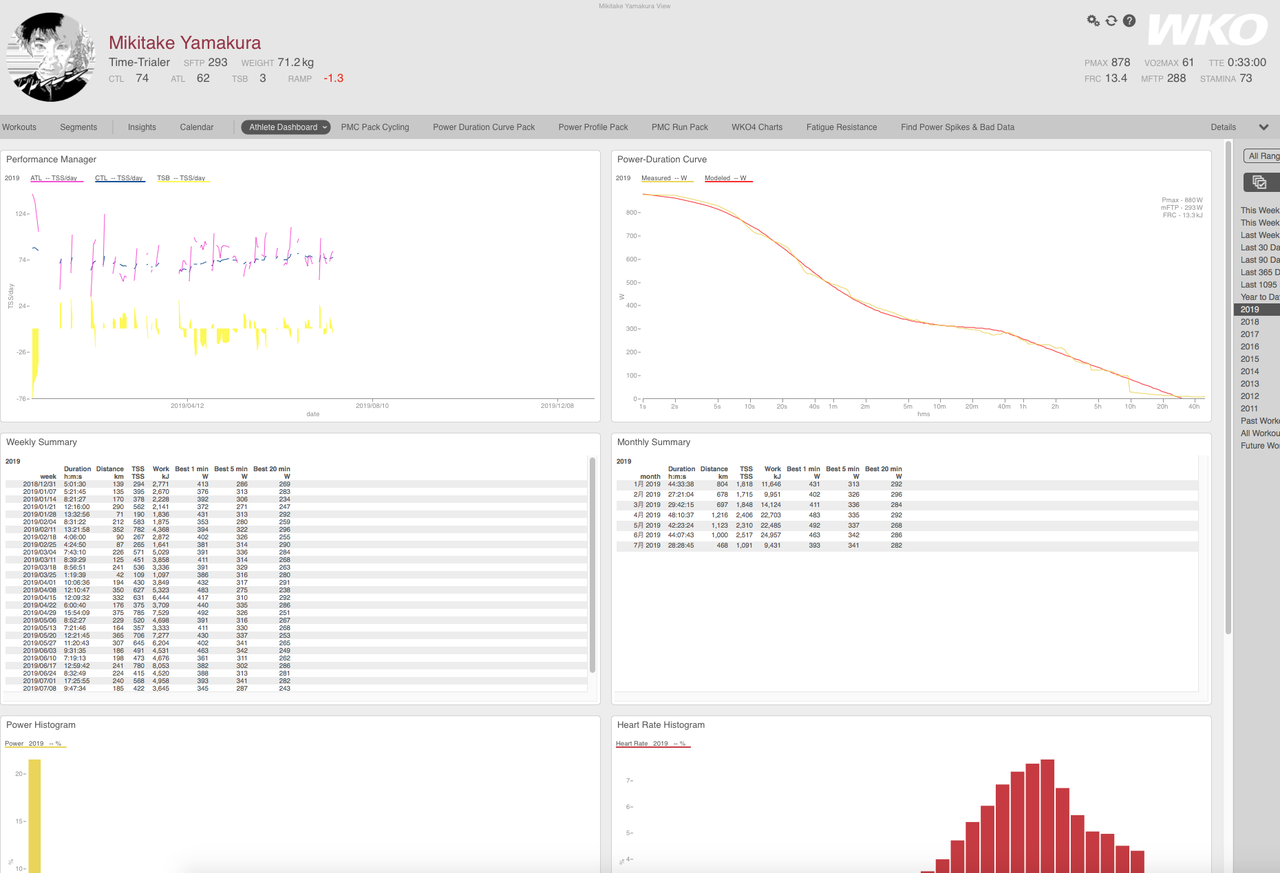Open the Details panel label
This screenshot has width=1280, height=873.
coord(1223,127)
